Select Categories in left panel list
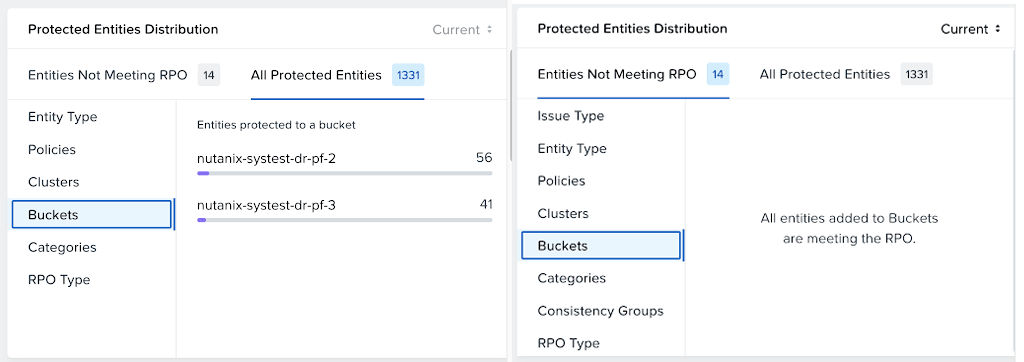This screenshot has height=362, width=1024. (x=62, y=247)
